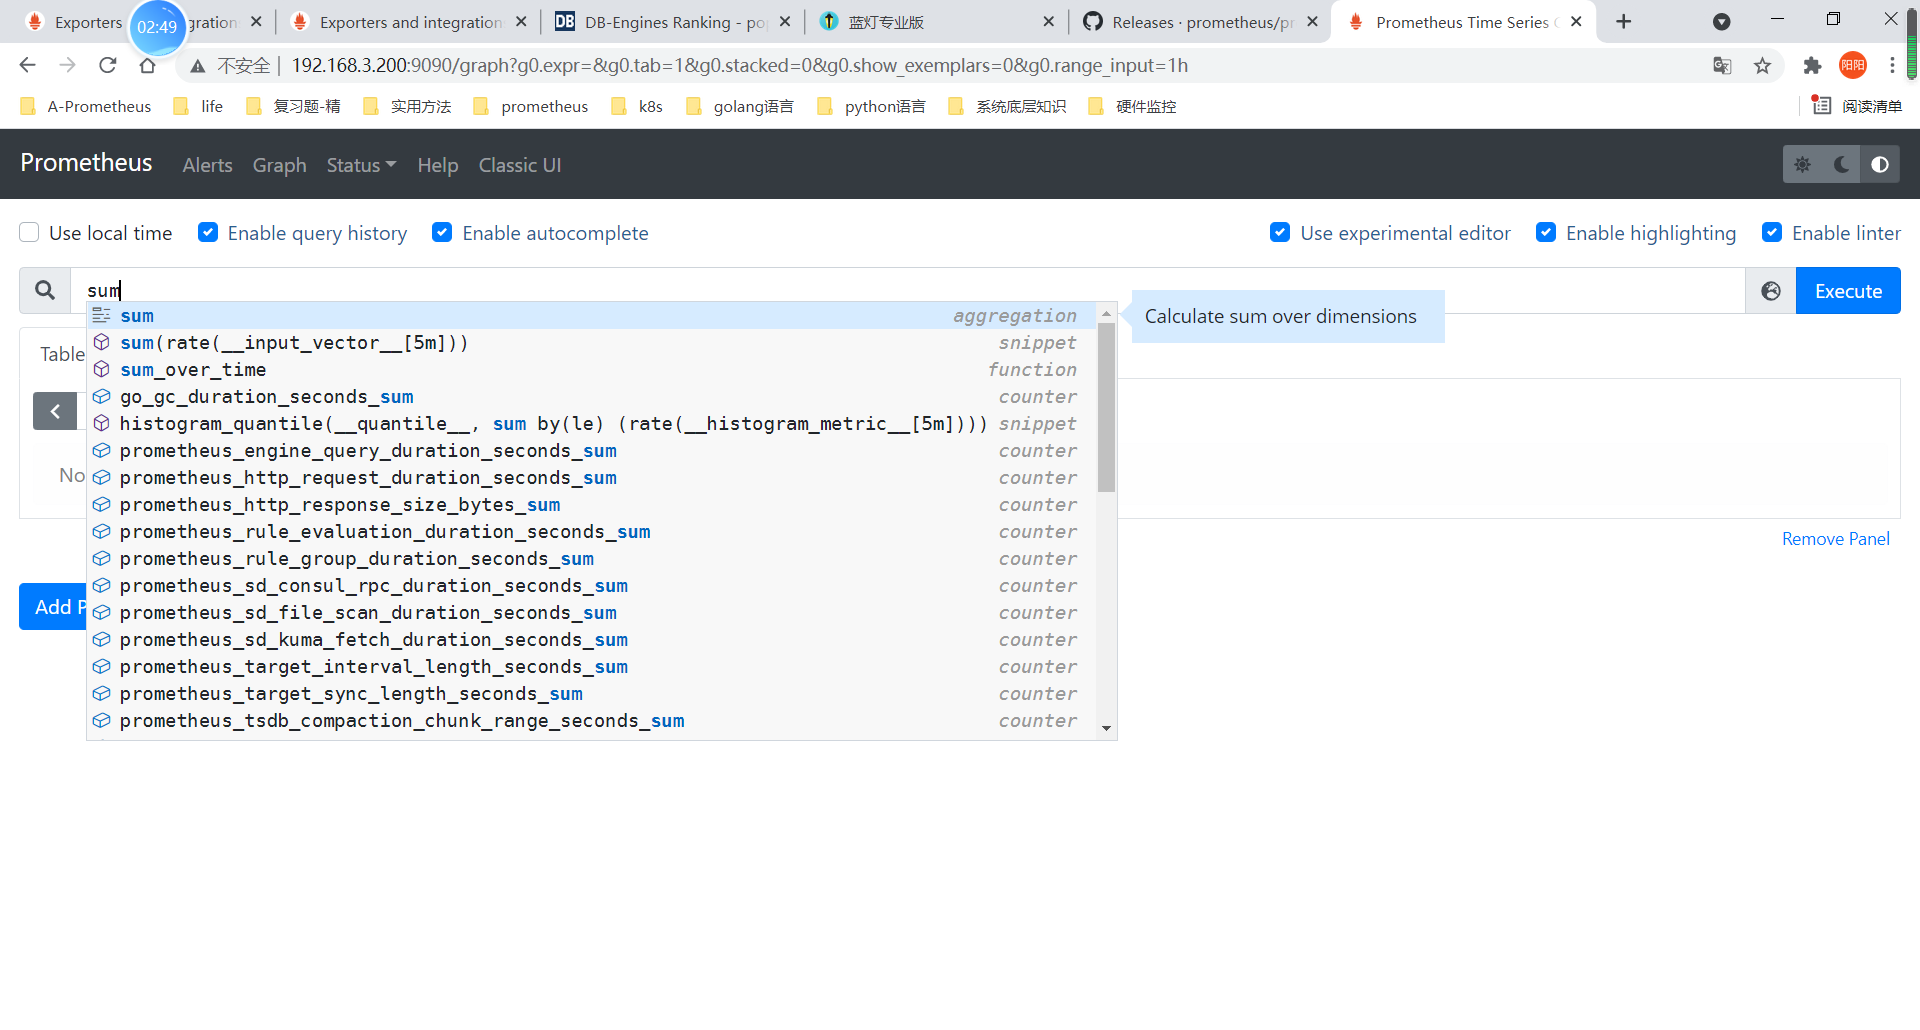Click the Remove Panel link

(1835, 539)
